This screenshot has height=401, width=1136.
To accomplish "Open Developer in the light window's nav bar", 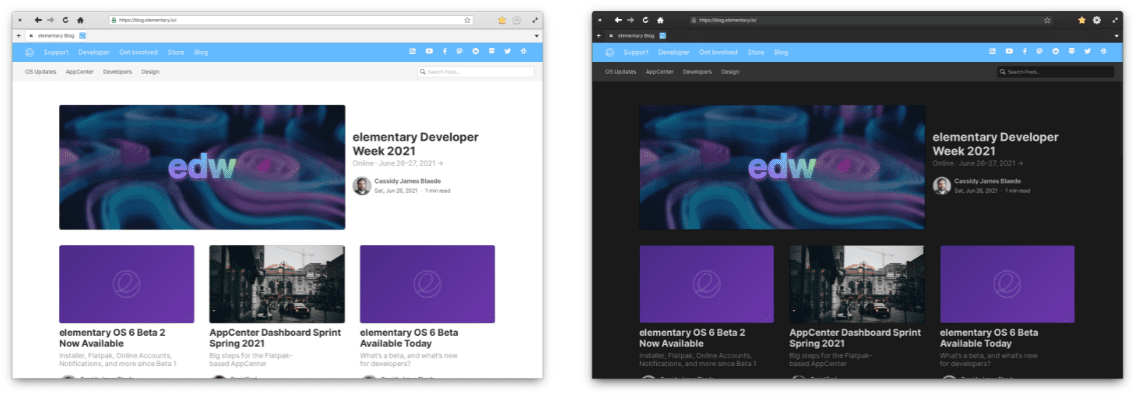I will click(x=94, y=52).
